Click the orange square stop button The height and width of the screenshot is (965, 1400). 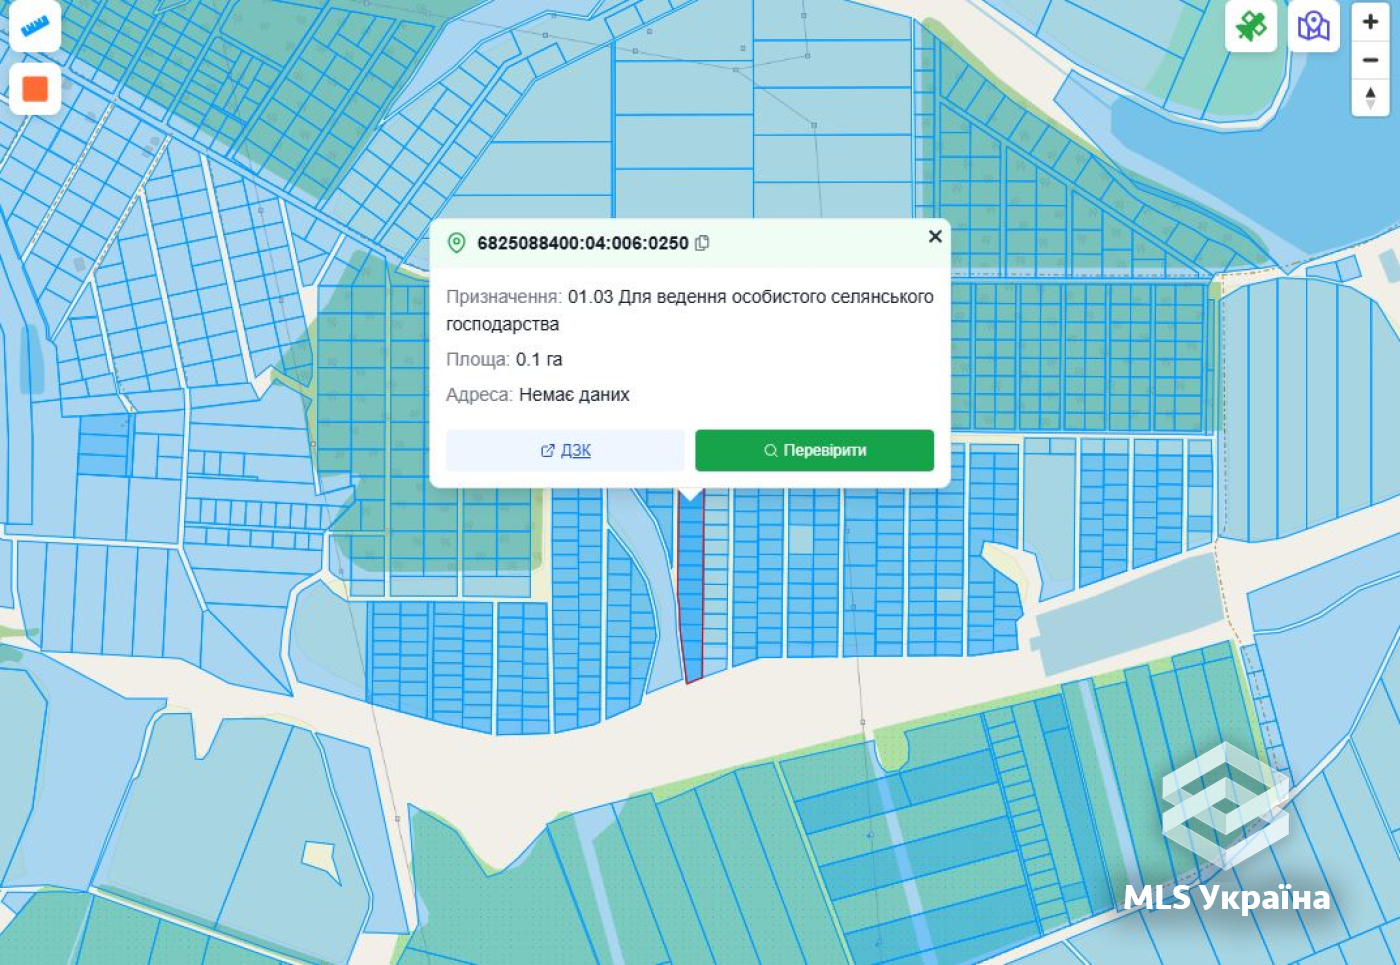tap(35, 89)
